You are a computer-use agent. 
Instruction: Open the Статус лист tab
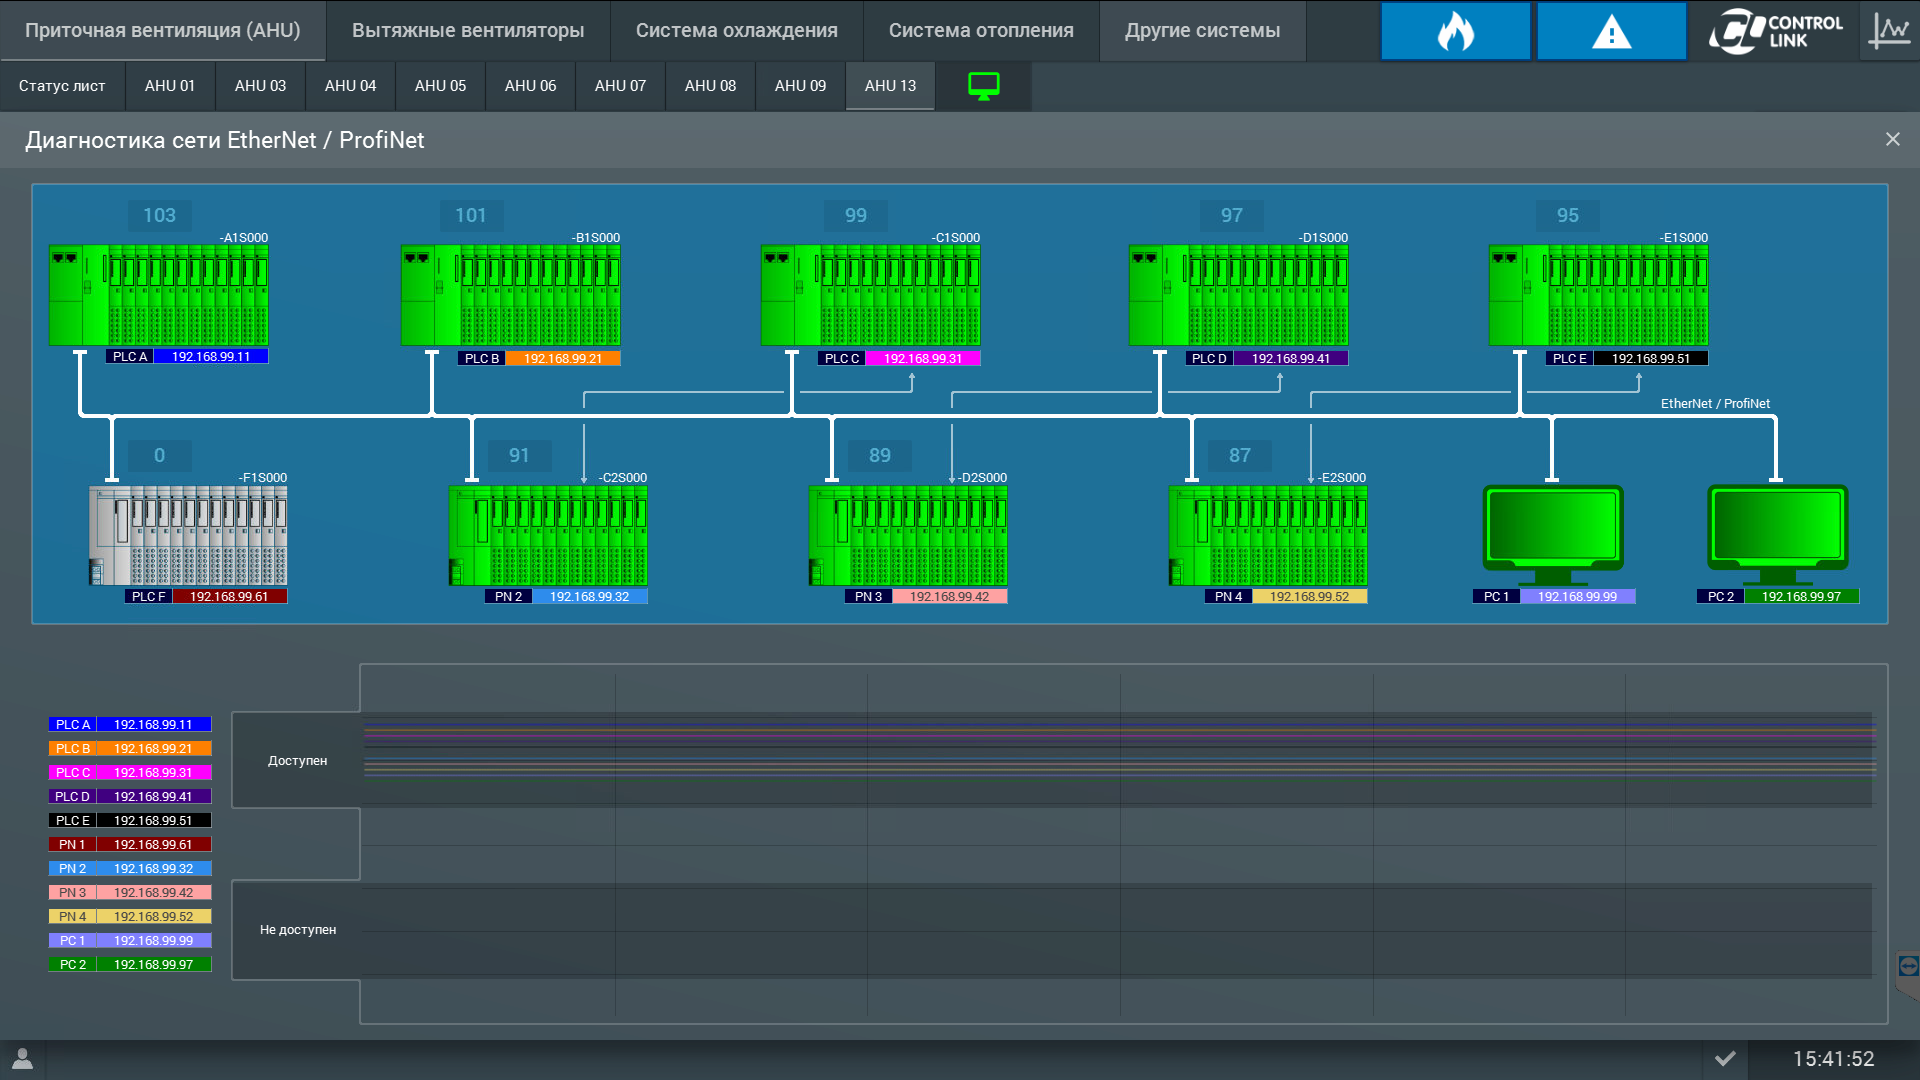[x=62, y=86]
